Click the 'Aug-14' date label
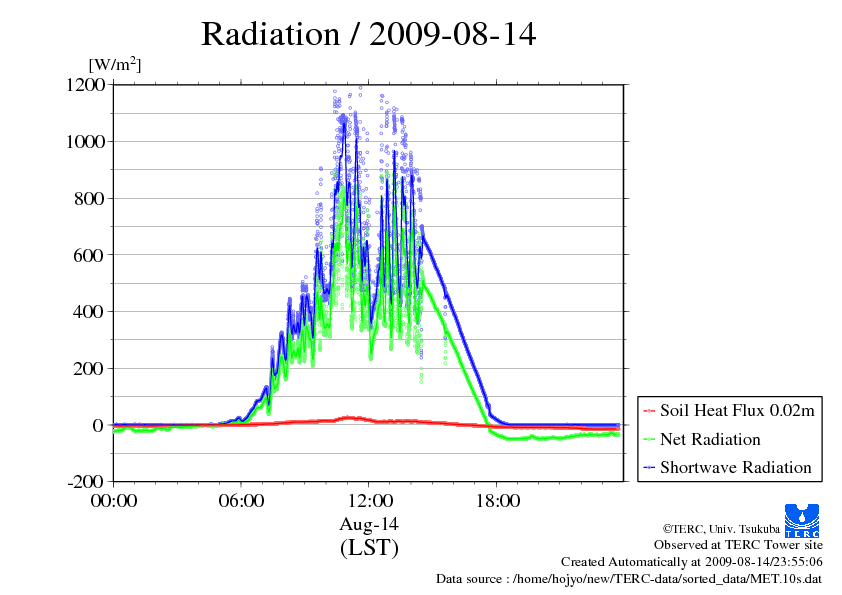The width and height of the screenshot is (842, 595). click(369, 524)
